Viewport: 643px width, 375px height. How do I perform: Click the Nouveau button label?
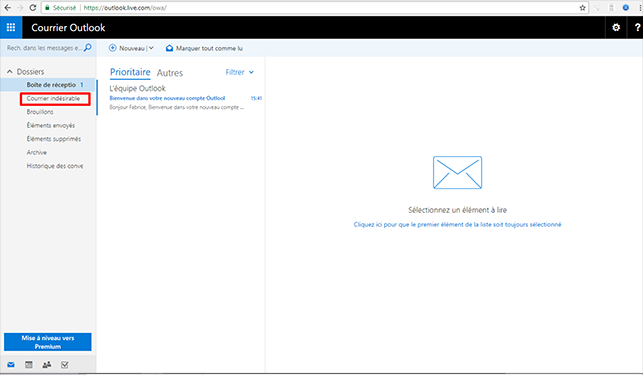(x=132, y=48)
